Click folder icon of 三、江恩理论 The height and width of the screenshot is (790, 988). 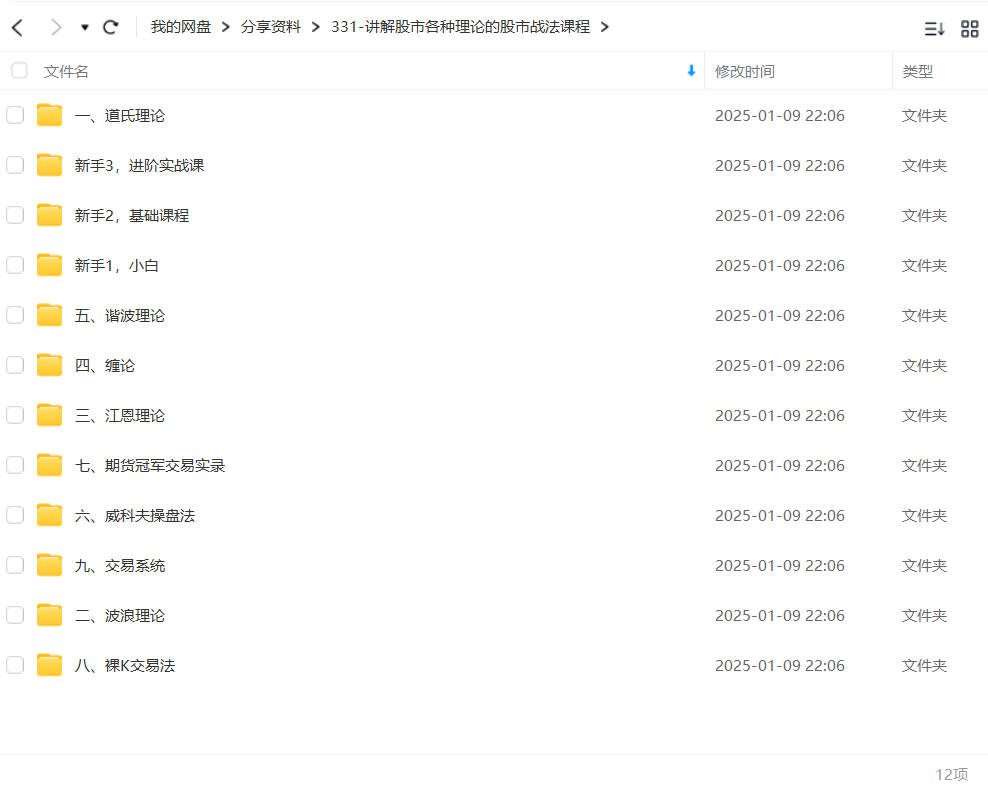point(49,415)
